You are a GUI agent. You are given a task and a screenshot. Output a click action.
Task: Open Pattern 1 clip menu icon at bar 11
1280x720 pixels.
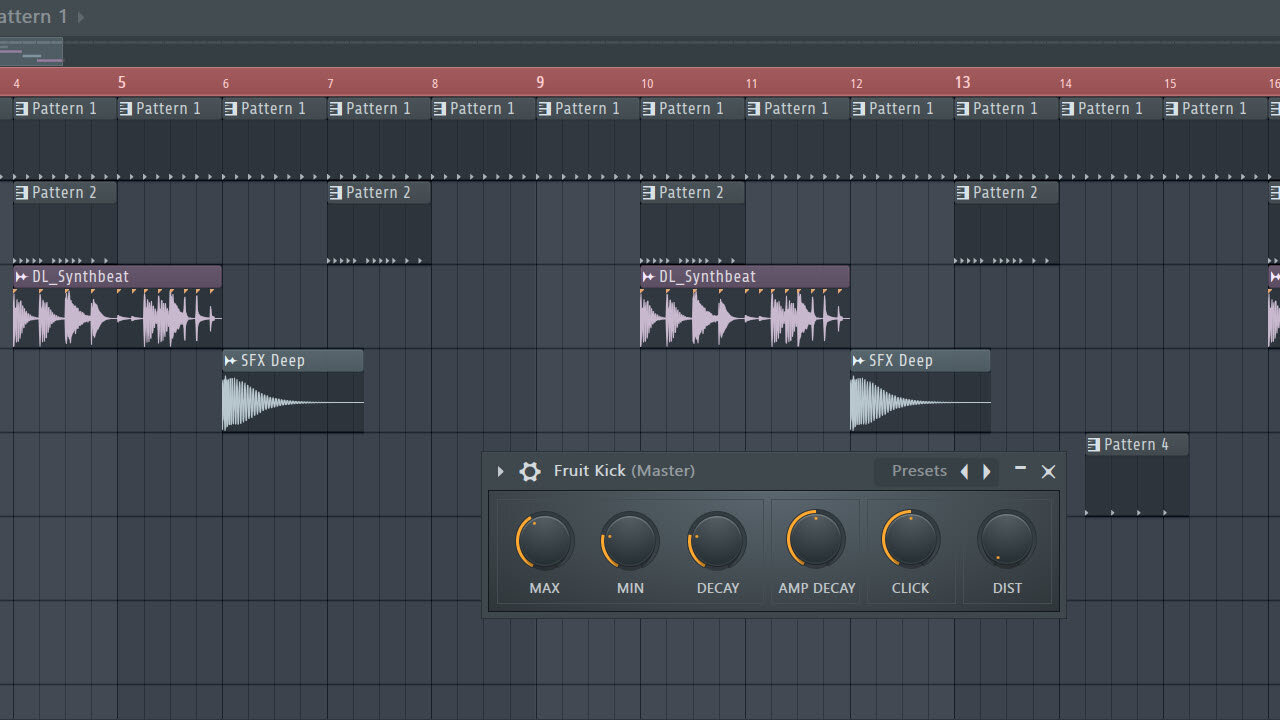pyautogui.click(x=753, y=109)
